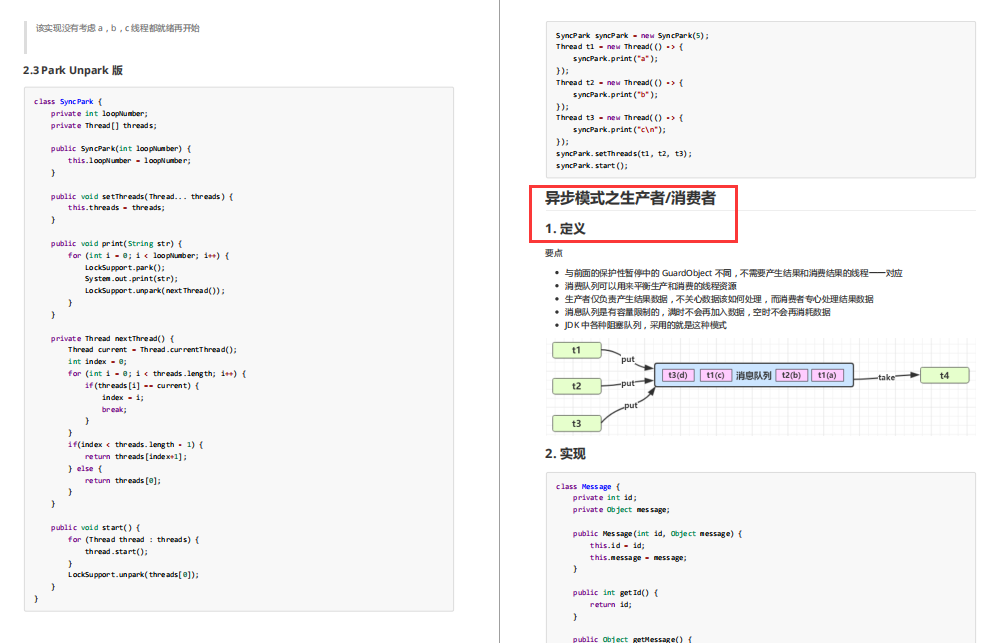Screen dimensions: 988x643
Task: Click the pink "t2(b)" queue item
Action: click(x=791, y=375)
